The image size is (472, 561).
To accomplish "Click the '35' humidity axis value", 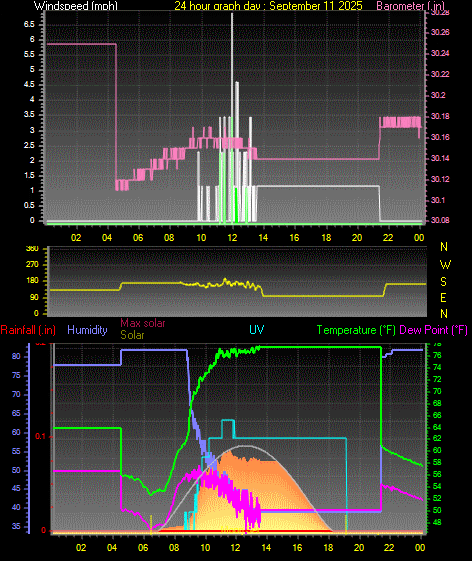I will click(x=16, y=527).
